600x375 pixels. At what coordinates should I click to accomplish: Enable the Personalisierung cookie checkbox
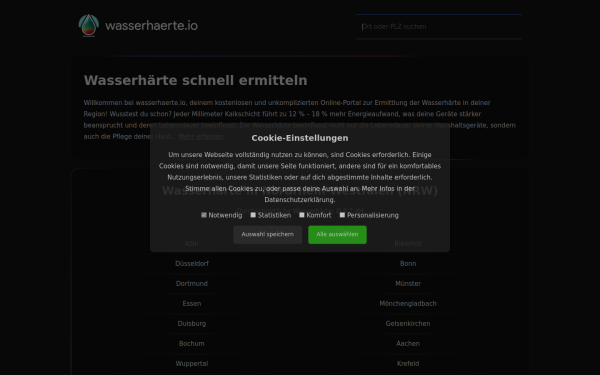[342, 215]
